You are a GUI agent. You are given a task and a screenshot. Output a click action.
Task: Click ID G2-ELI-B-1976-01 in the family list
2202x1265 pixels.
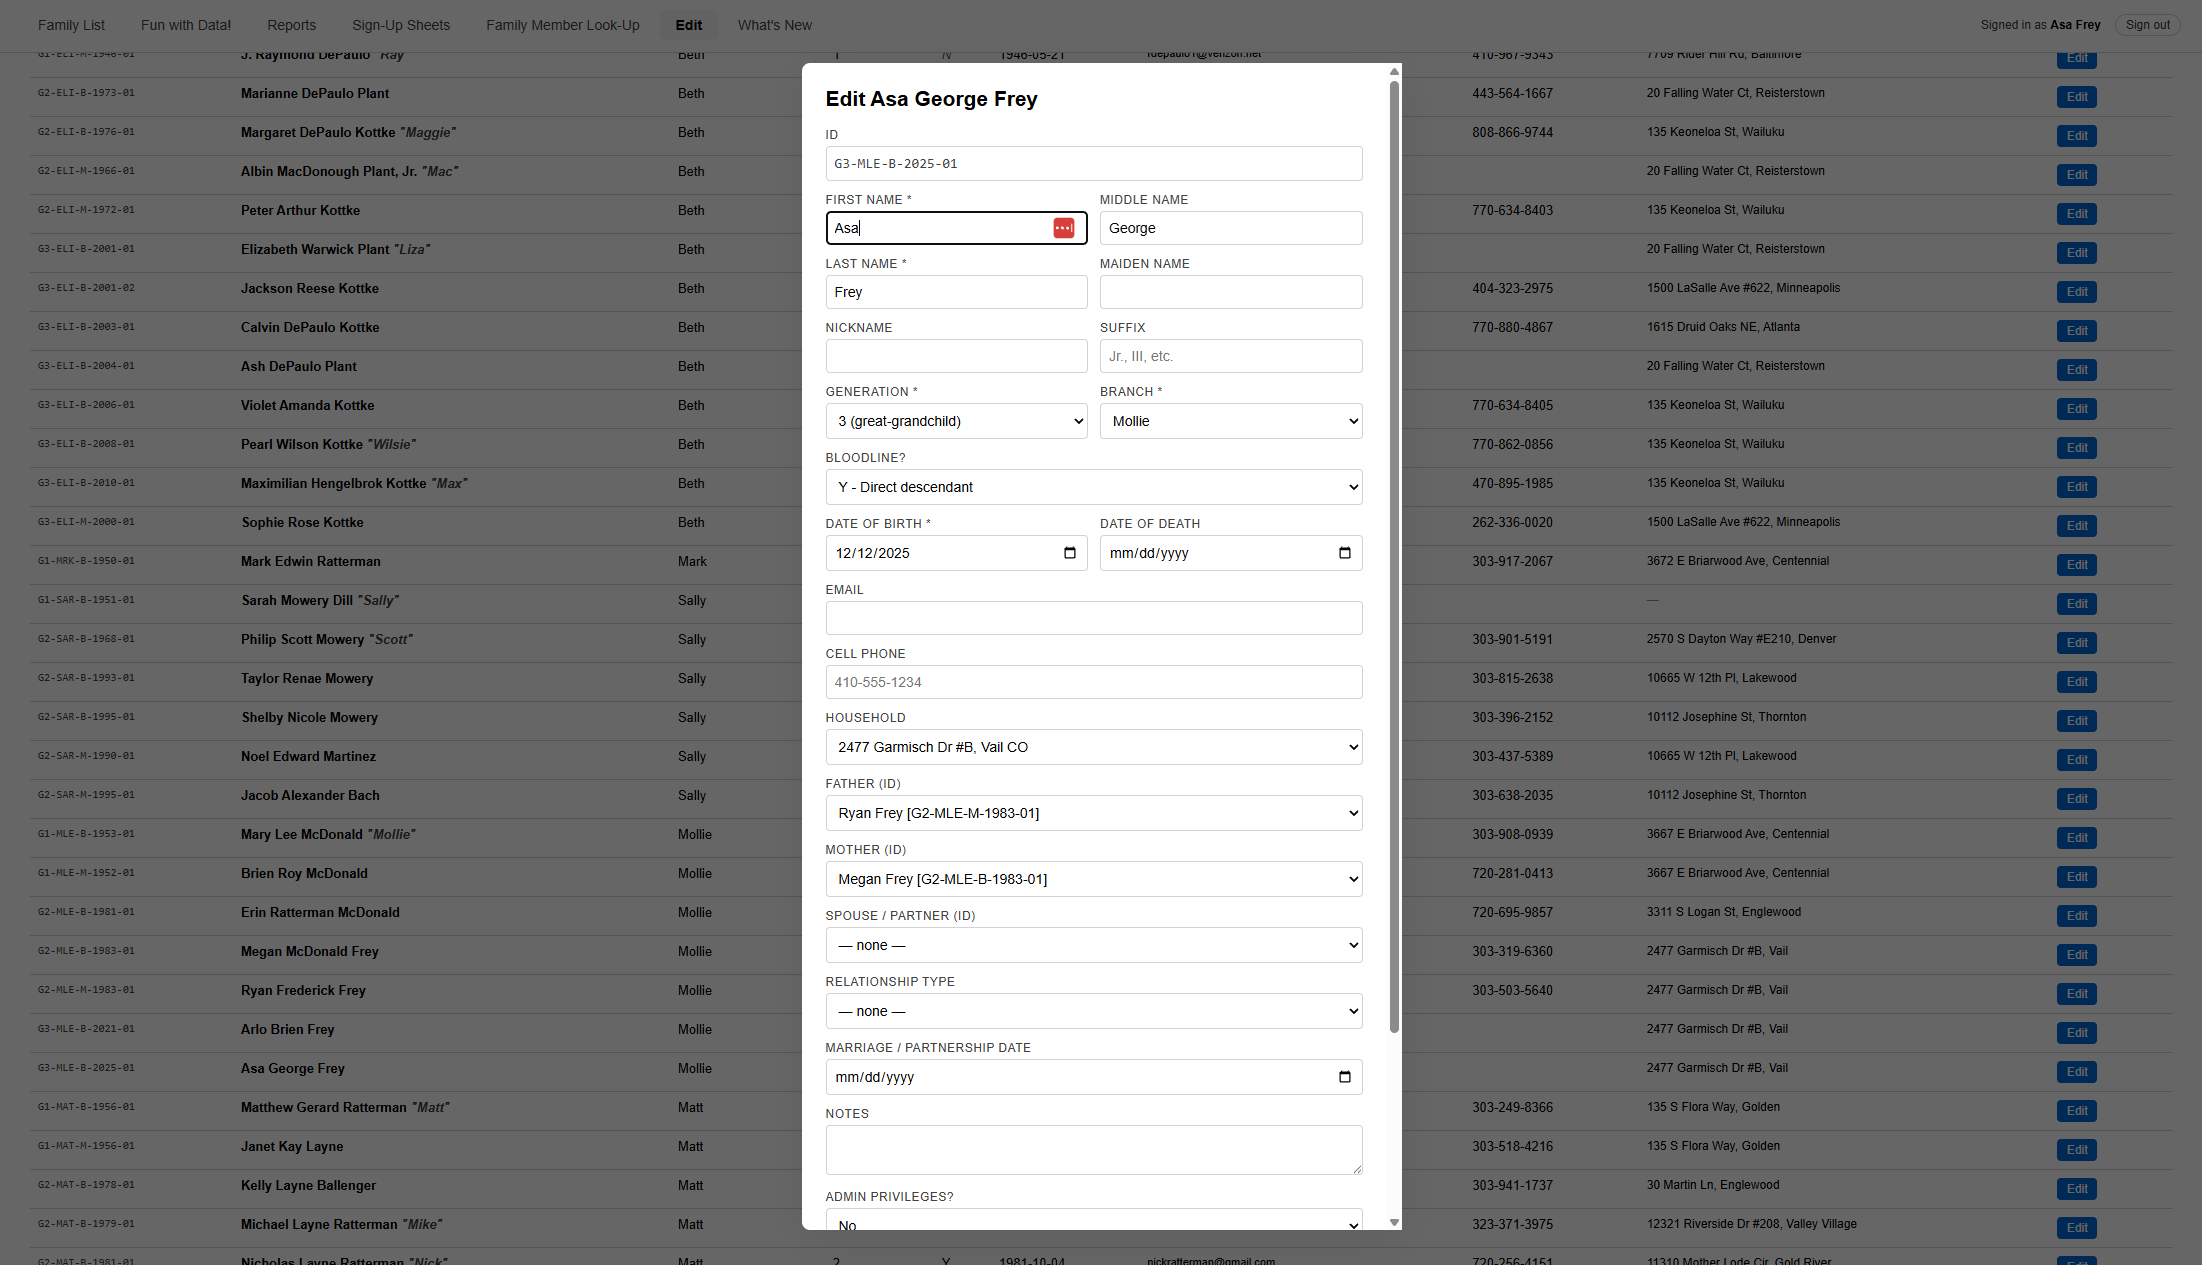[86, 132]
